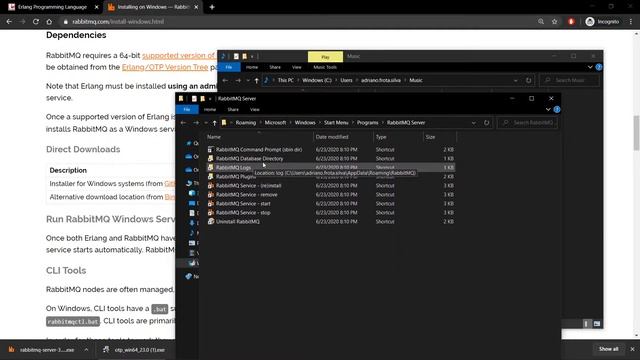640x360 pixels.
Task: Show all downloads
Action: (x=609, y=349)
